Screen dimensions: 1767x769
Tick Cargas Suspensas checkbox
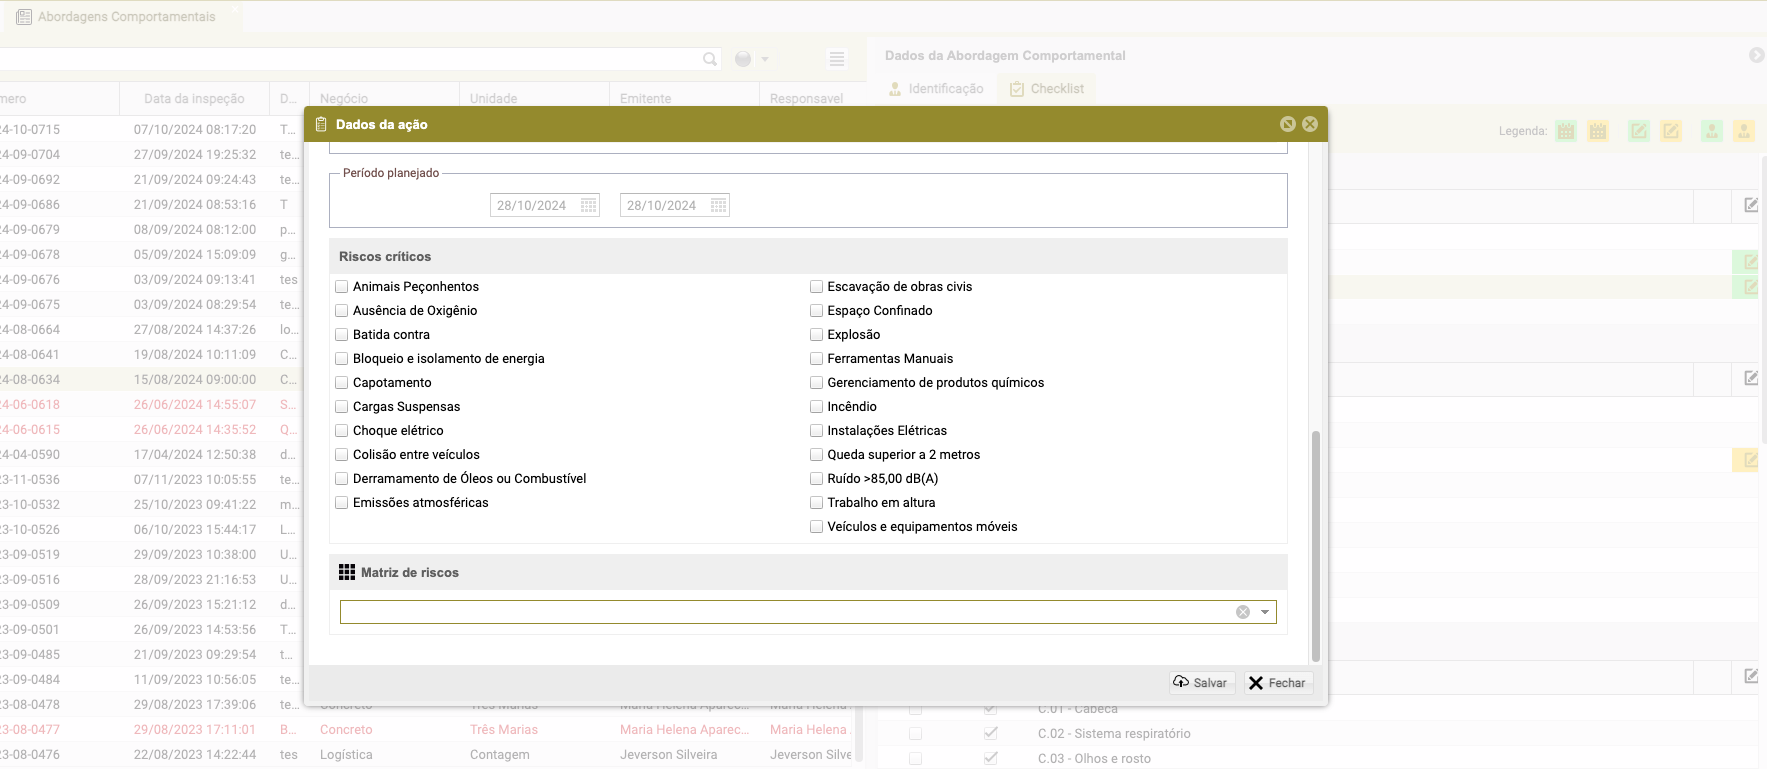(342, 407)
